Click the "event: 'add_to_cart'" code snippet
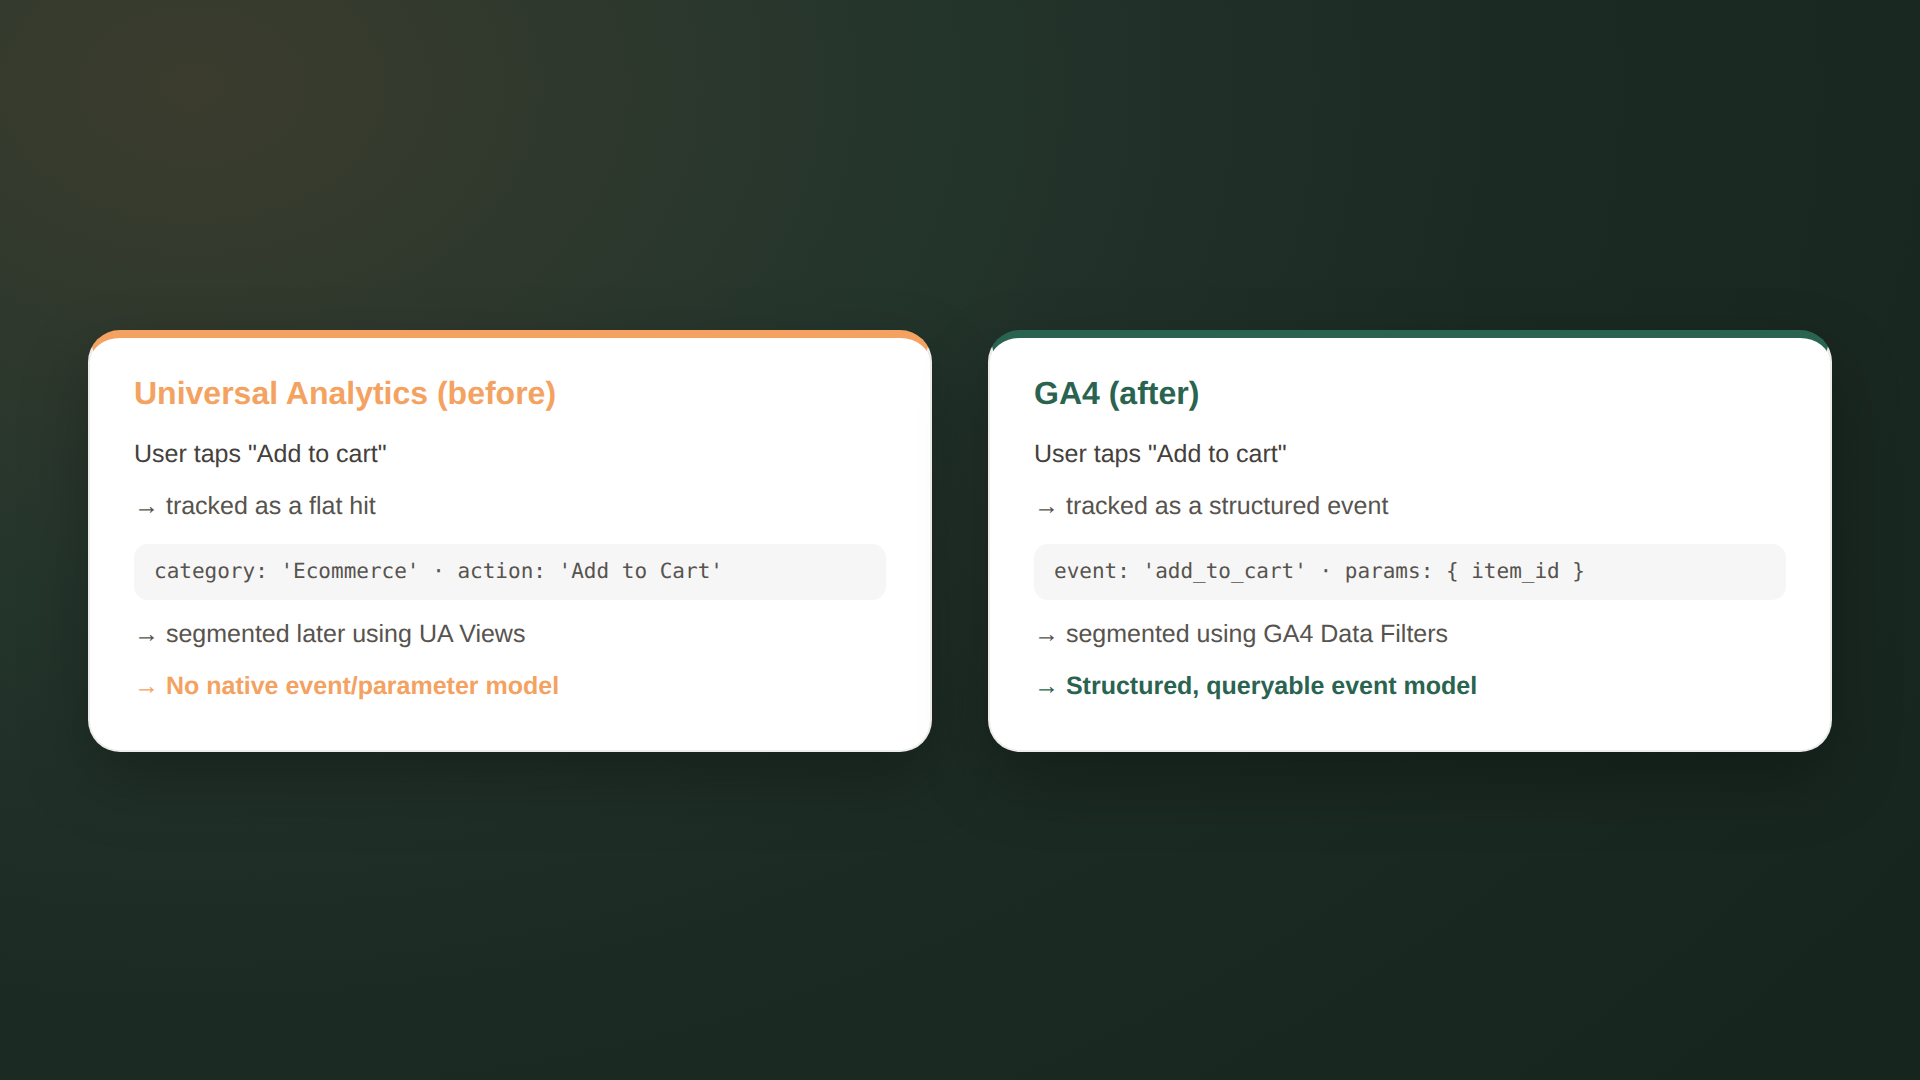 click(1410, 572)
